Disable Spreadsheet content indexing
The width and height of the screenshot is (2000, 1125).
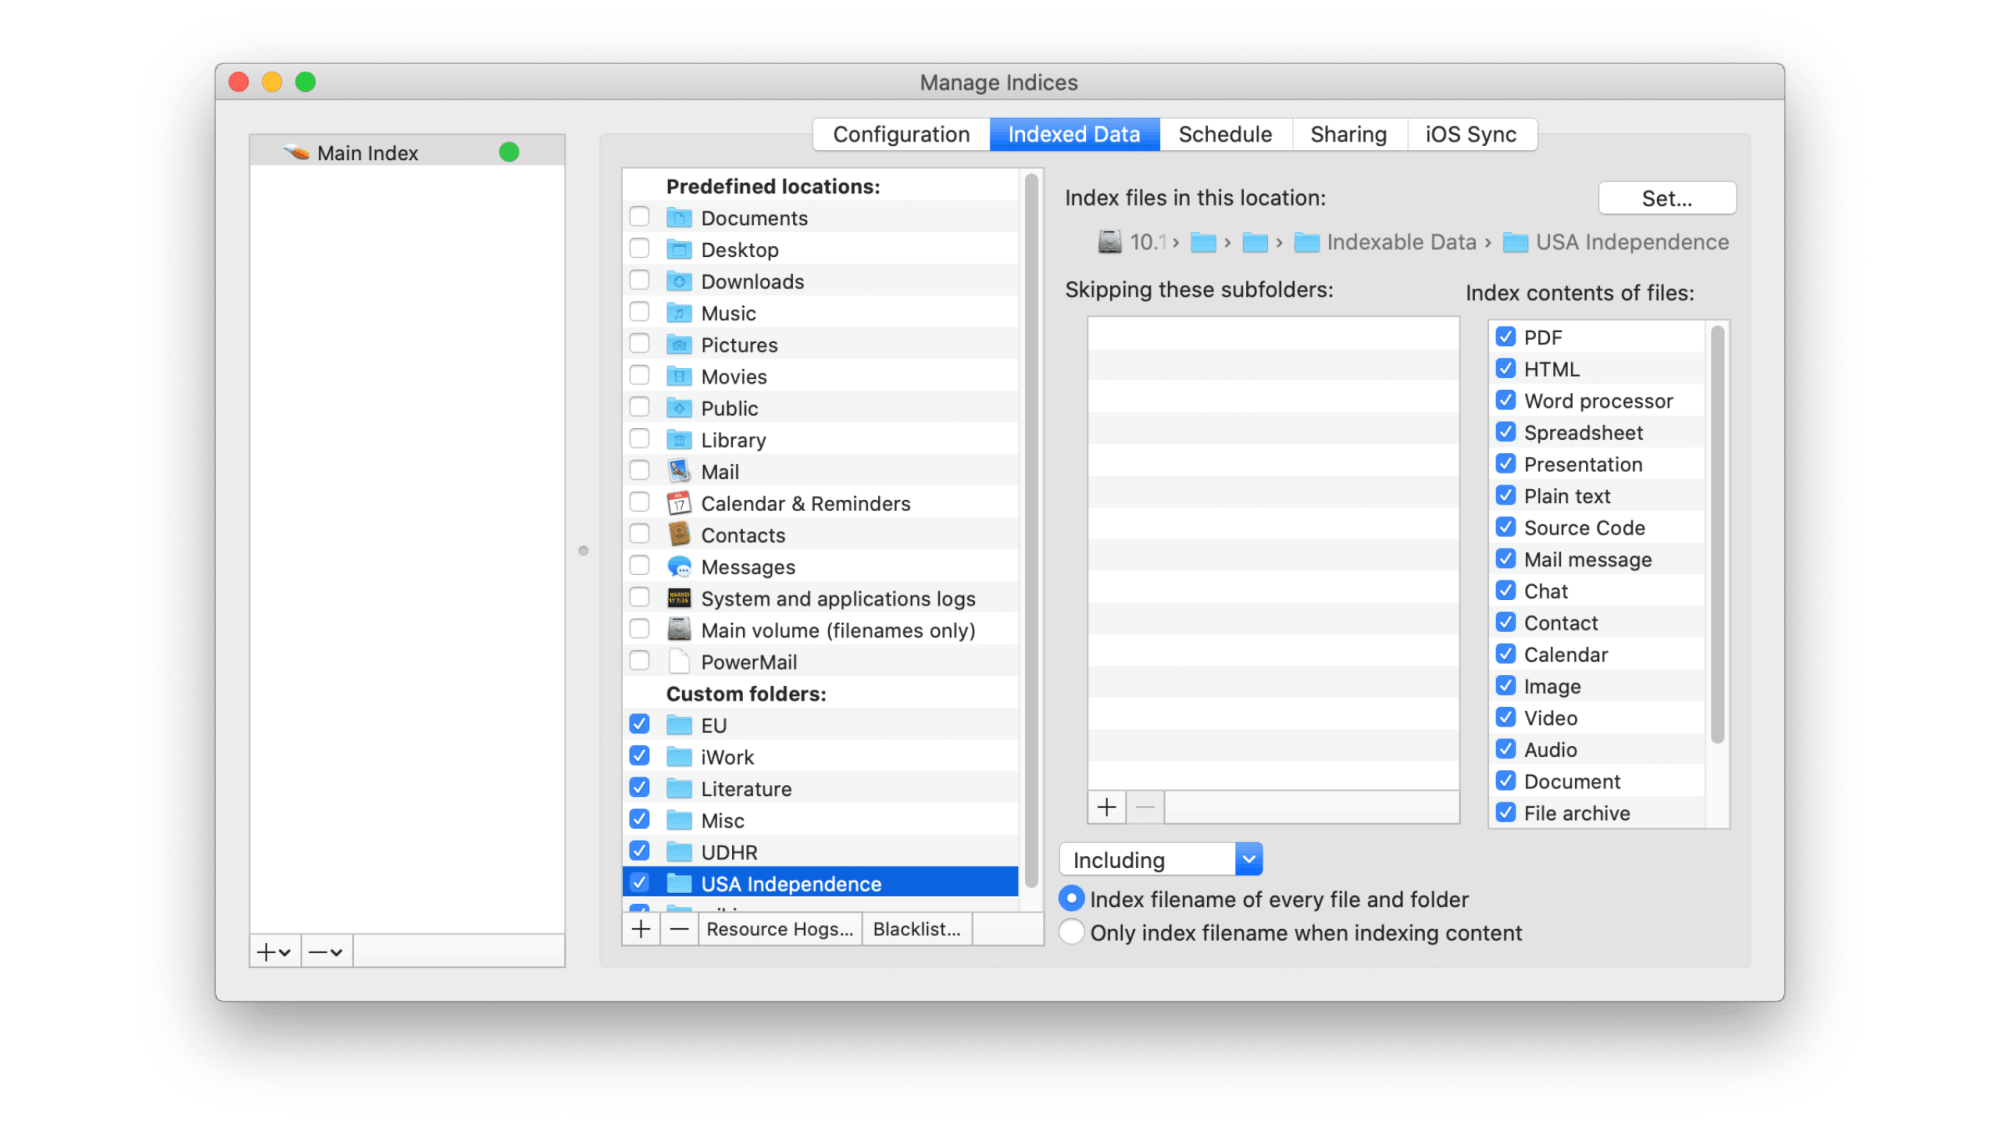tap(1506, 432)
